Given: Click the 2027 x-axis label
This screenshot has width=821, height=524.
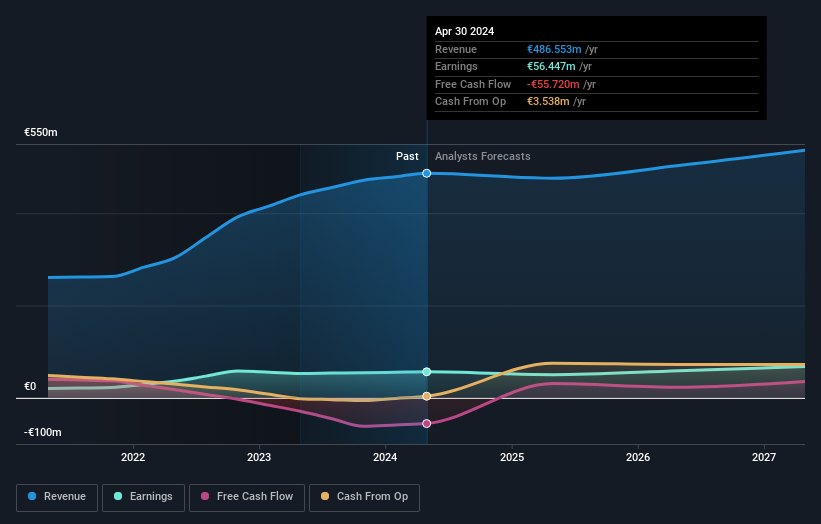Looking at the screenshot, I should [764, 458].
